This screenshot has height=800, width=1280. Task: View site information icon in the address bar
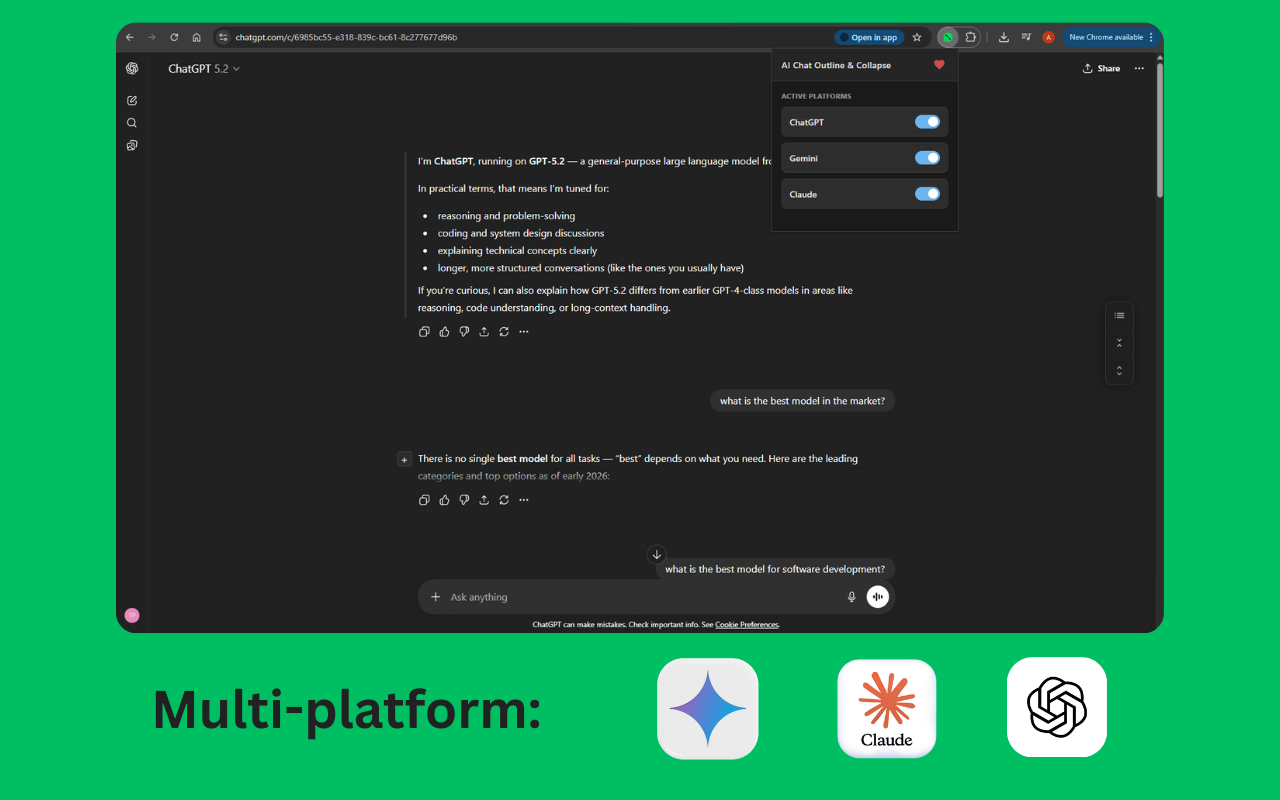[x=223, y=37]
